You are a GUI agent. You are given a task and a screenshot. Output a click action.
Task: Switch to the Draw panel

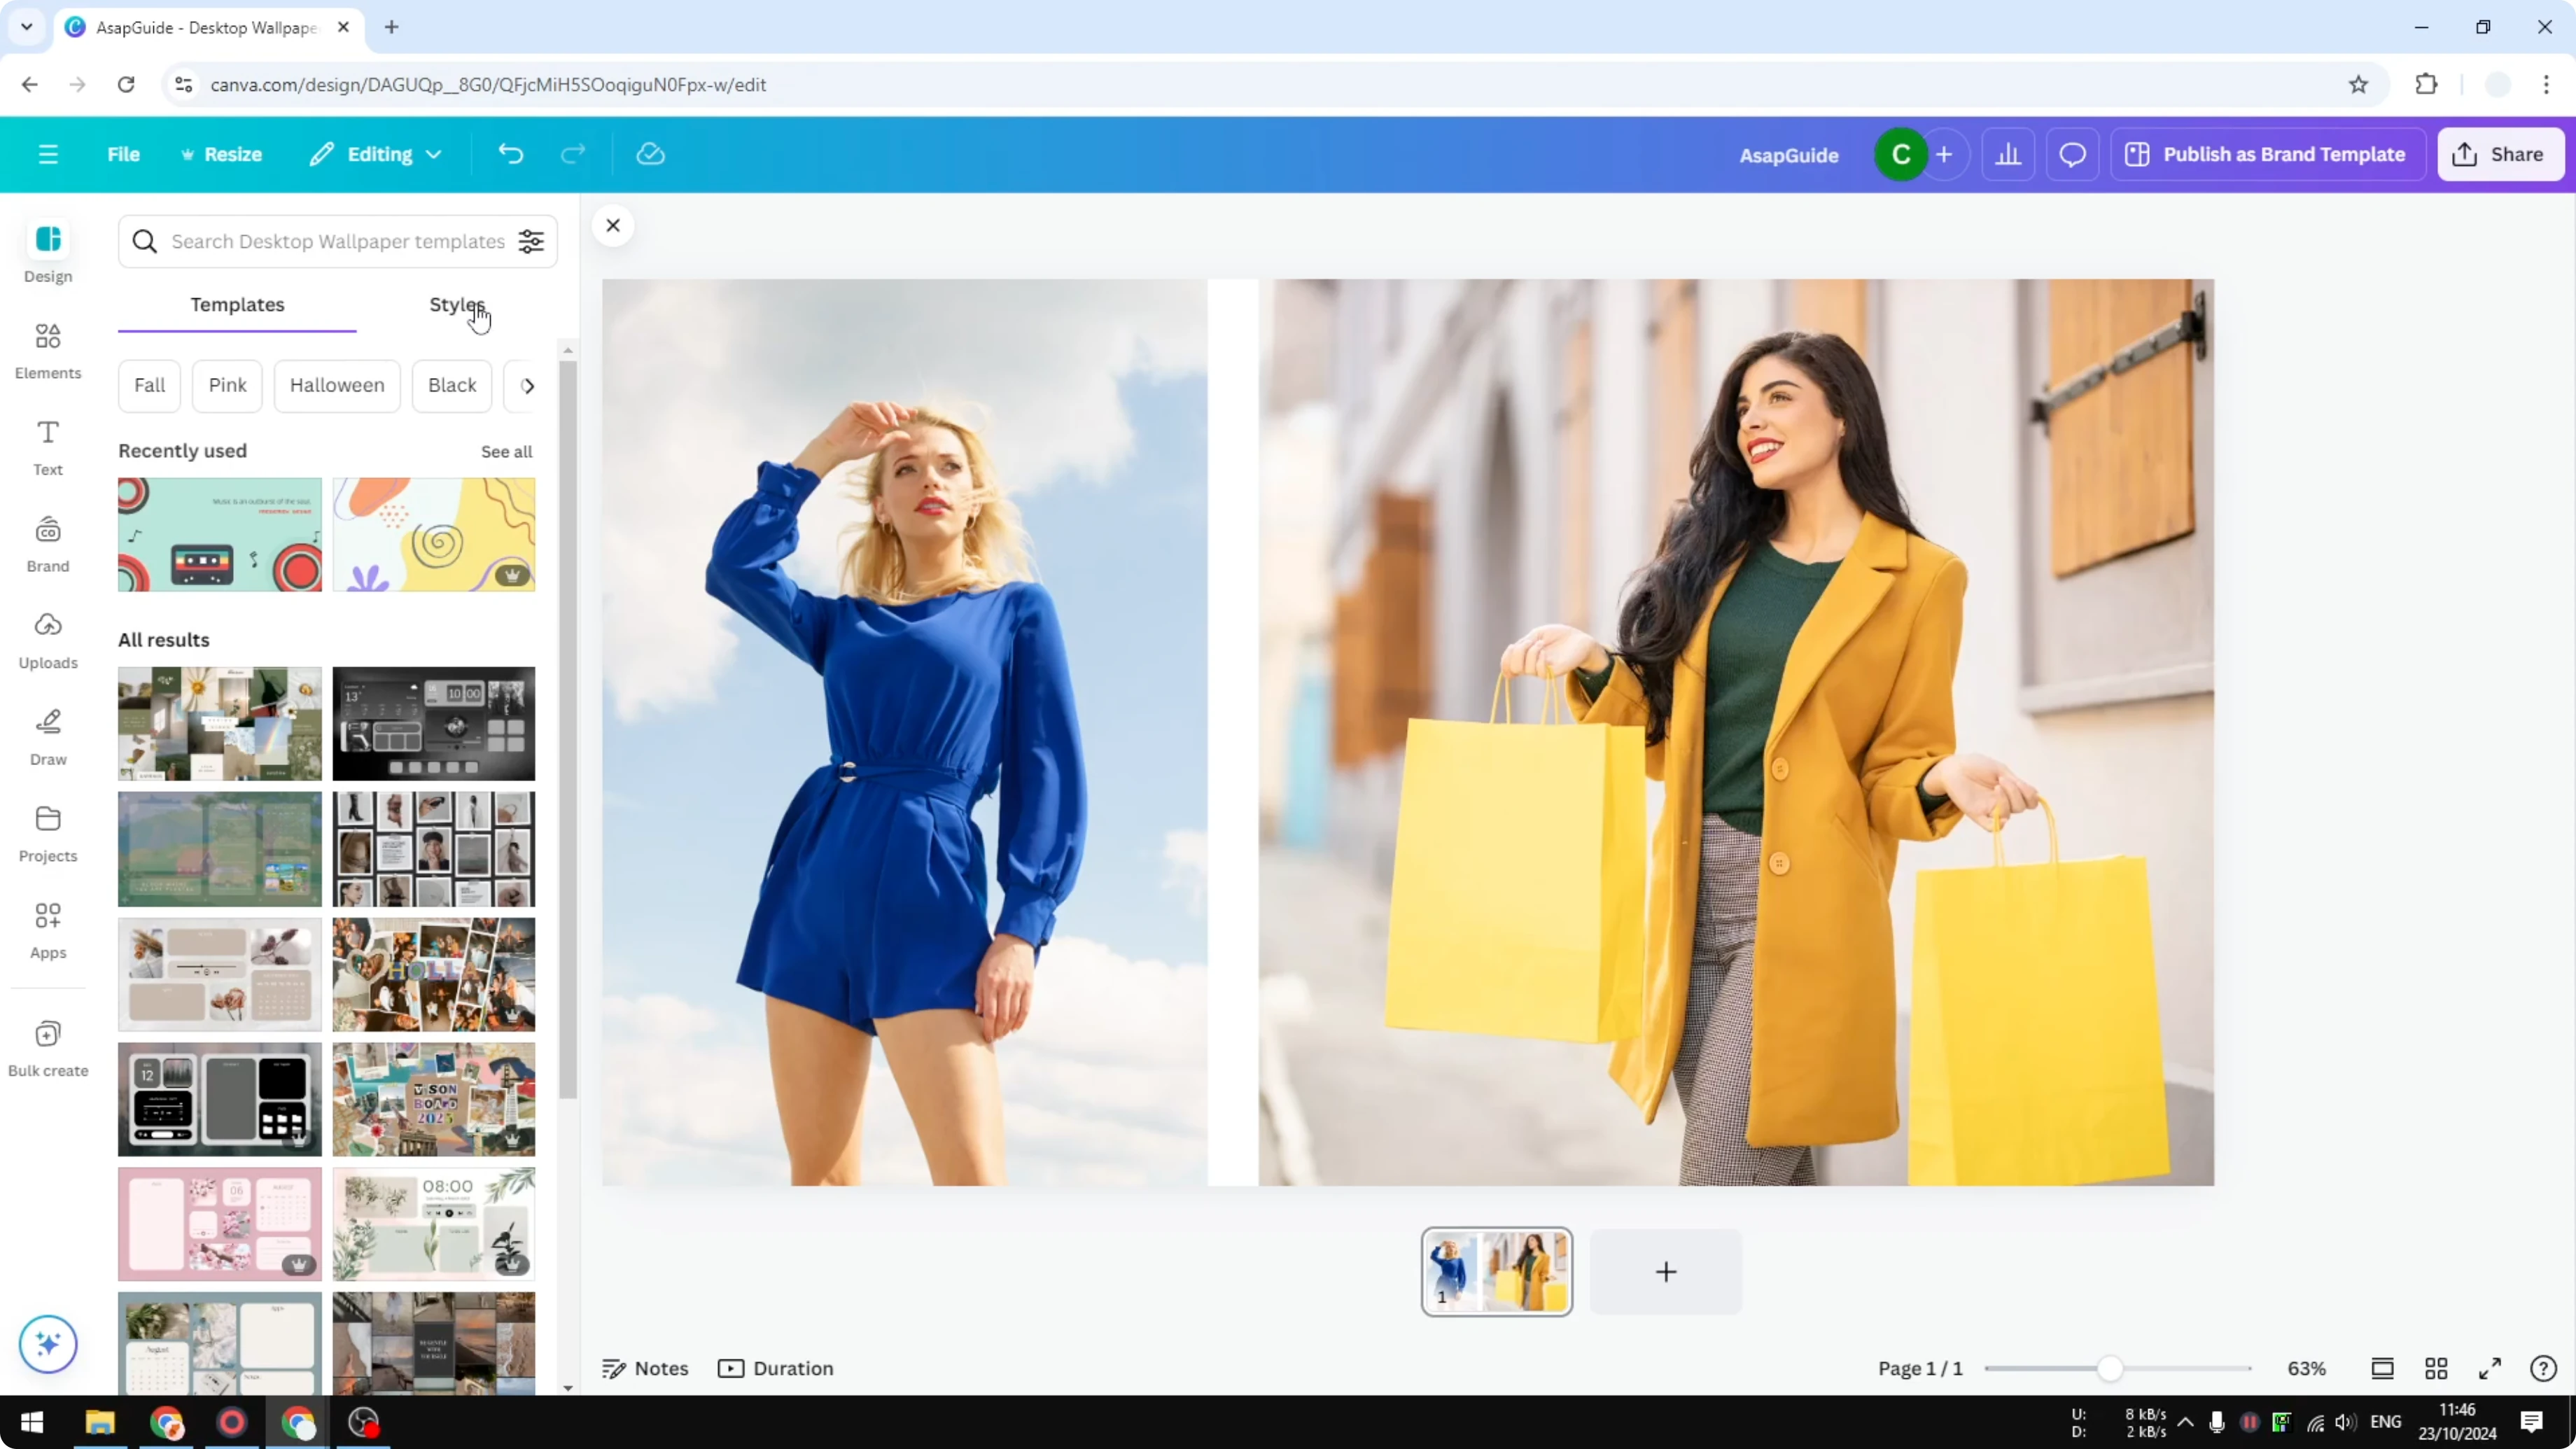[47, 737]
